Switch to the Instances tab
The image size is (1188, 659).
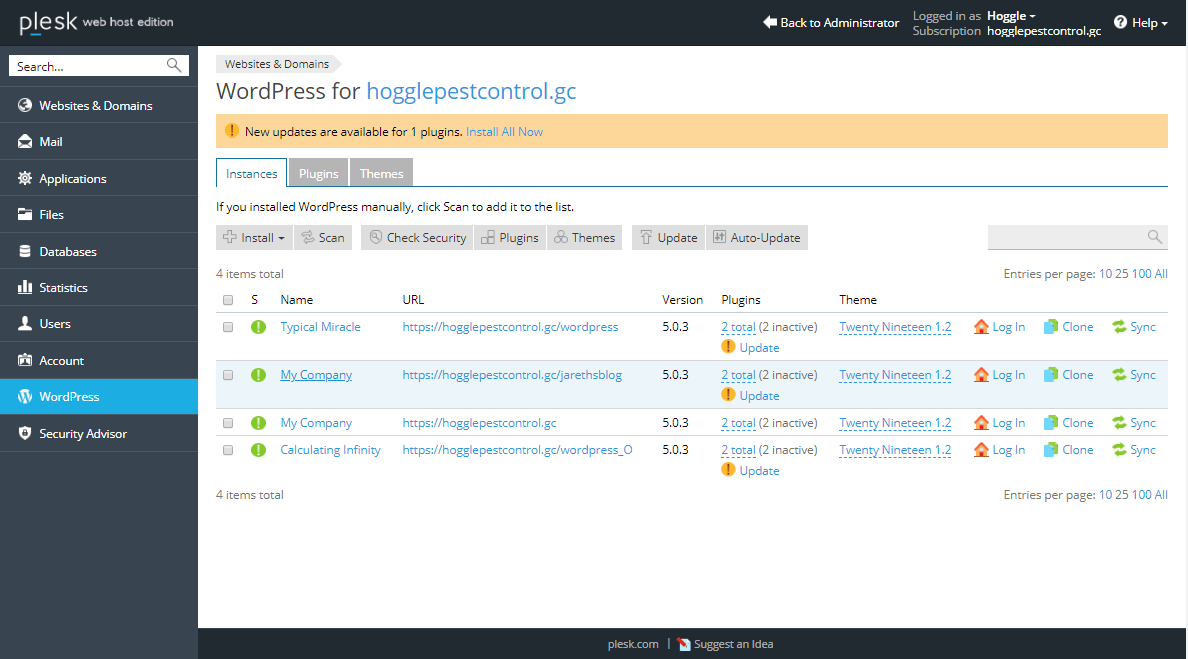(252, 173)
